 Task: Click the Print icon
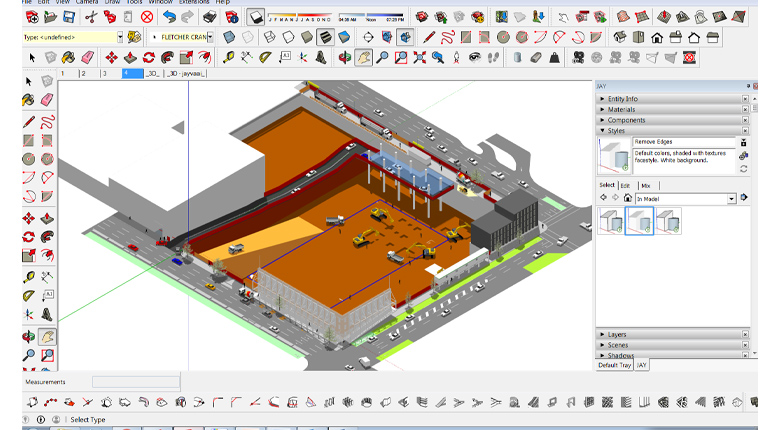tap(208, 17)
